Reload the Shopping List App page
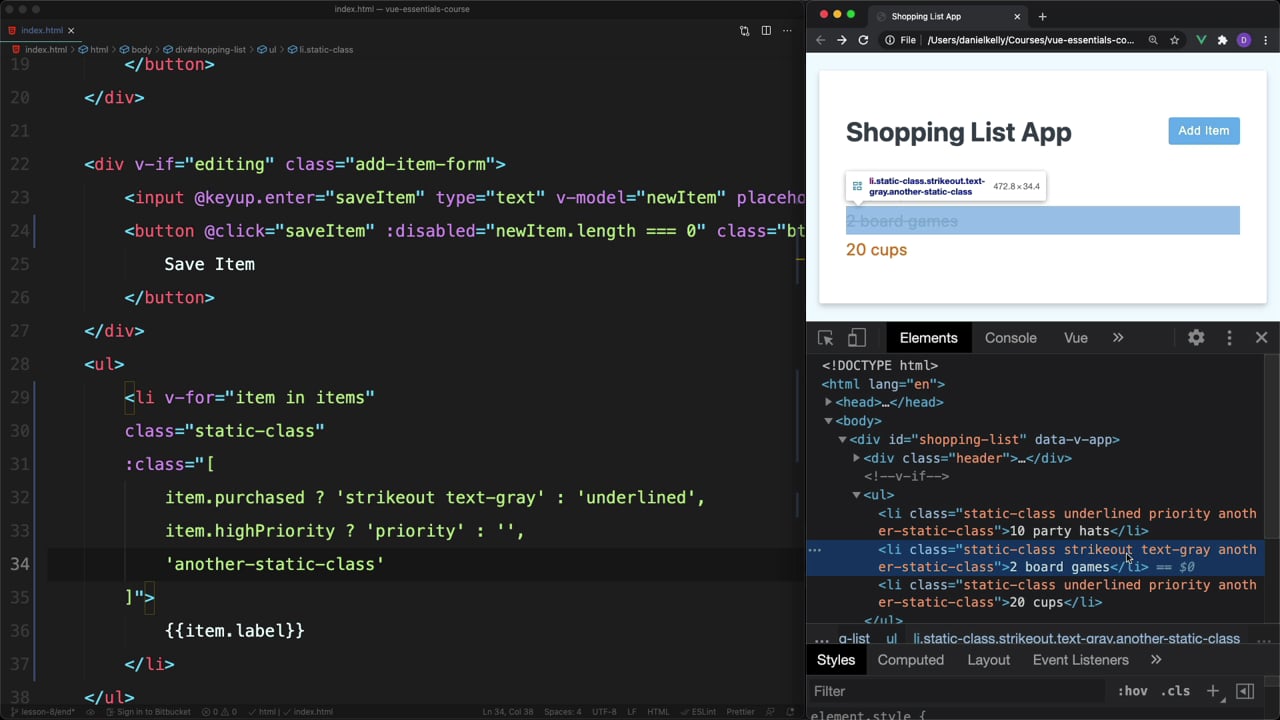Screen dimensions: 1280x720 click(863, 40)
